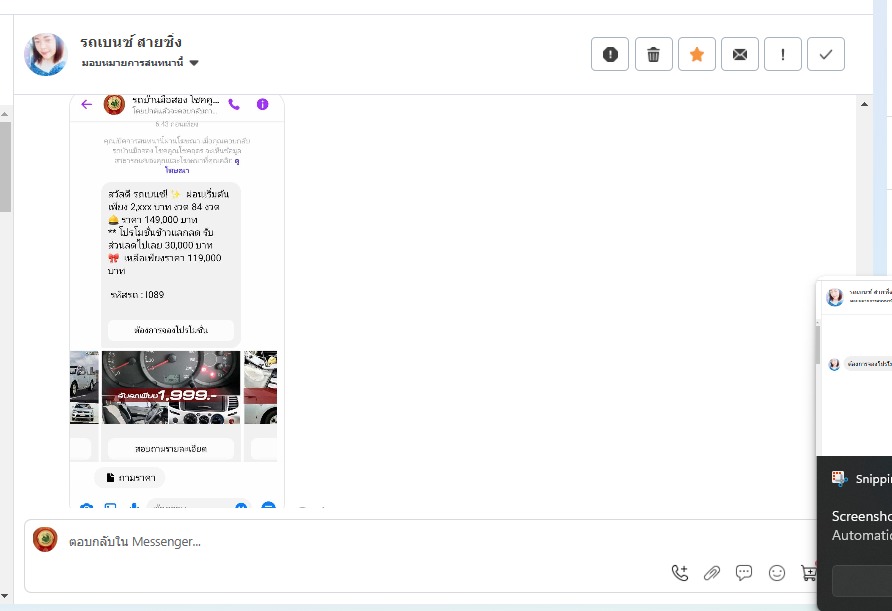Click the spam report icon button
The width and height of the screenshot is (892, 611).
pyautogui.click(x=610, y=54)
